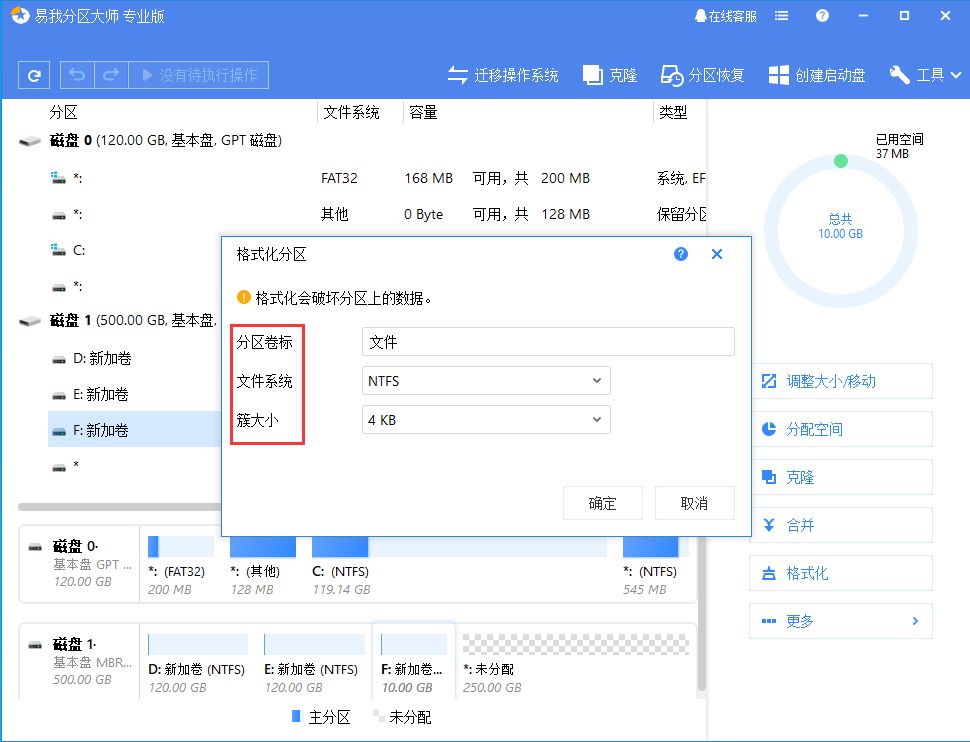Image resolution: width=970 pixels, height=742 pixels.
Task: Click the help question mark in dialog
Action: [x=681, y=254]
